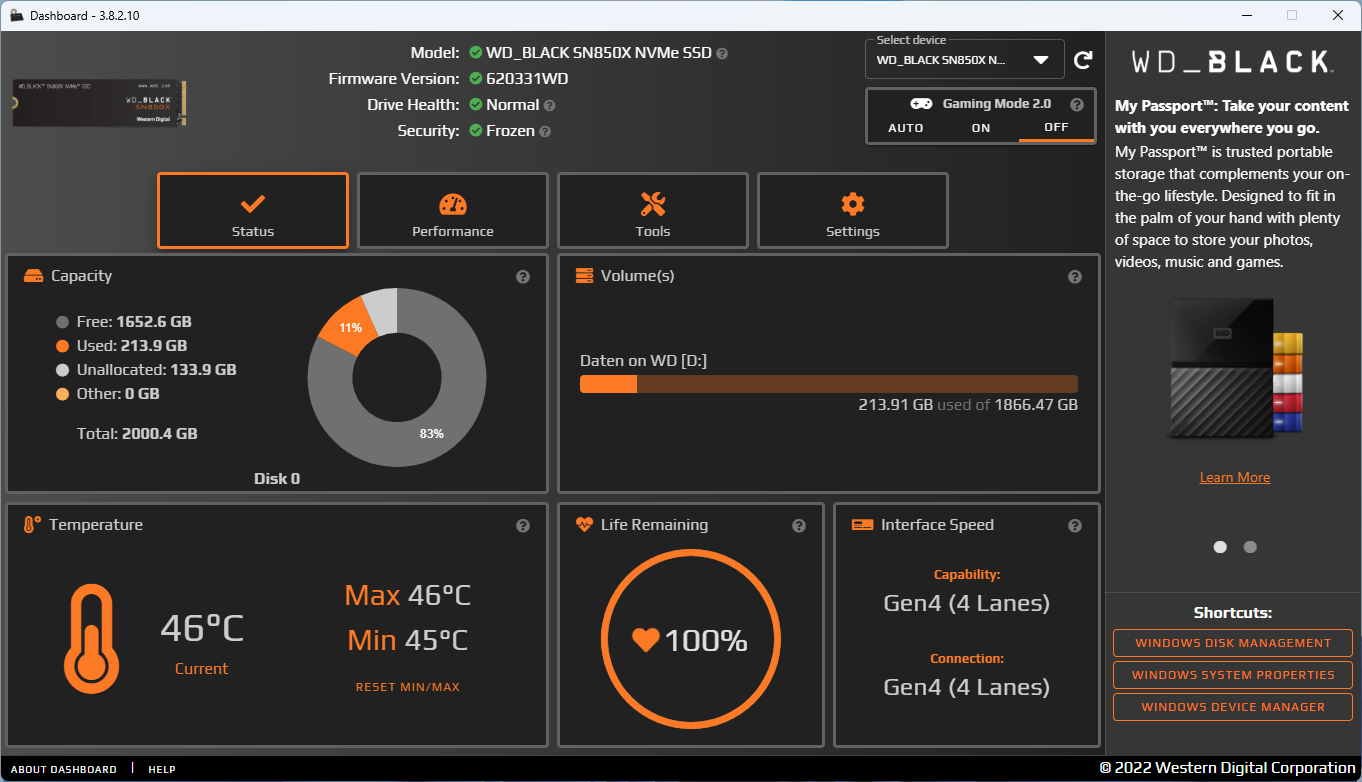Switch to the Settings tab
Image resolution: width=1362 pixels, height=782 pixels.
(x=853, y=210)
